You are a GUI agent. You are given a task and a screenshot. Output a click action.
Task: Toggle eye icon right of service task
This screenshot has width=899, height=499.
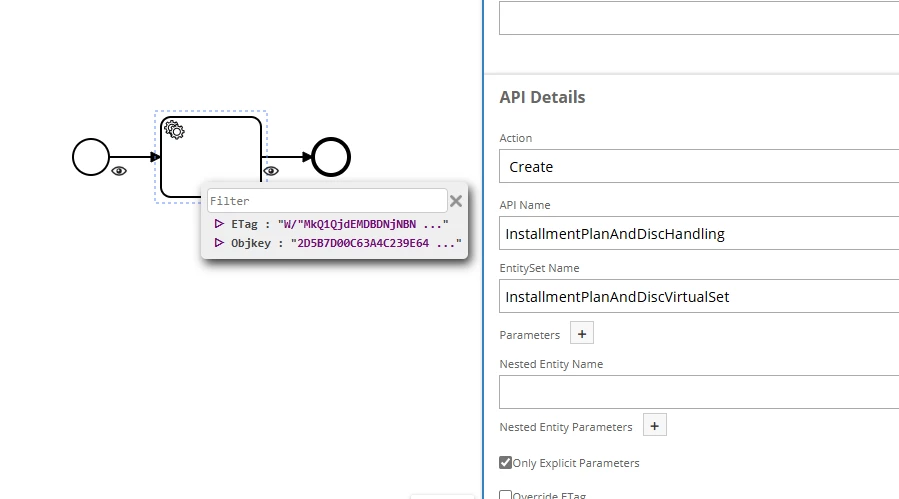(x=271, y=171)
